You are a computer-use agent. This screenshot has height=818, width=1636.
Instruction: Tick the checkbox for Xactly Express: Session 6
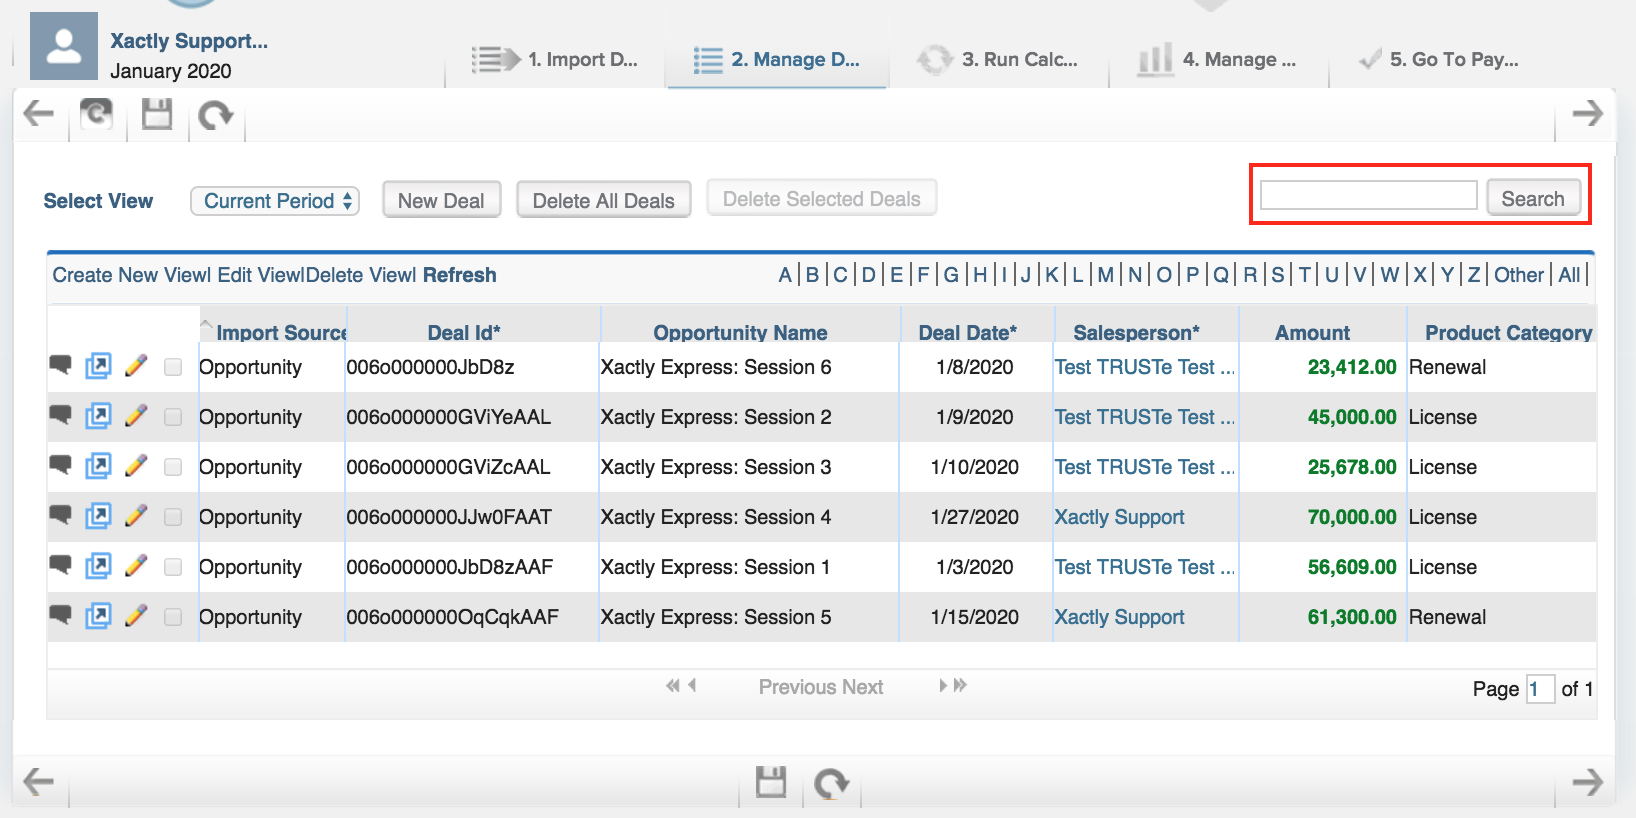173,367
